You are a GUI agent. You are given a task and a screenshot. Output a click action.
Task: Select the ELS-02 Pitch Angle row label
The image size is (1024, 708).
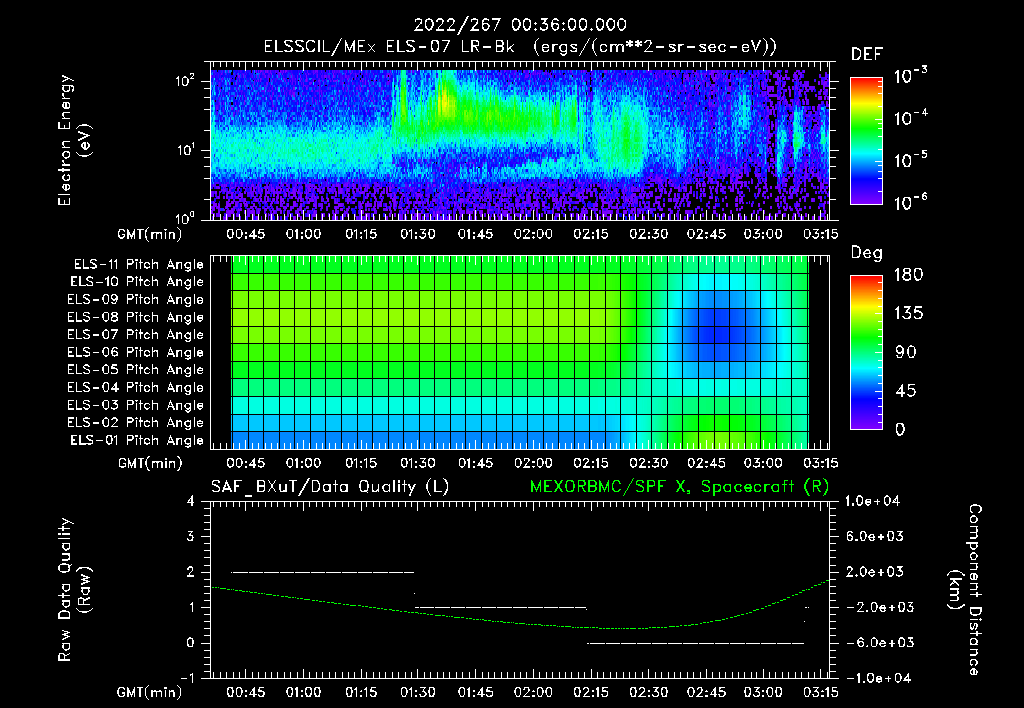pos(136,423)
